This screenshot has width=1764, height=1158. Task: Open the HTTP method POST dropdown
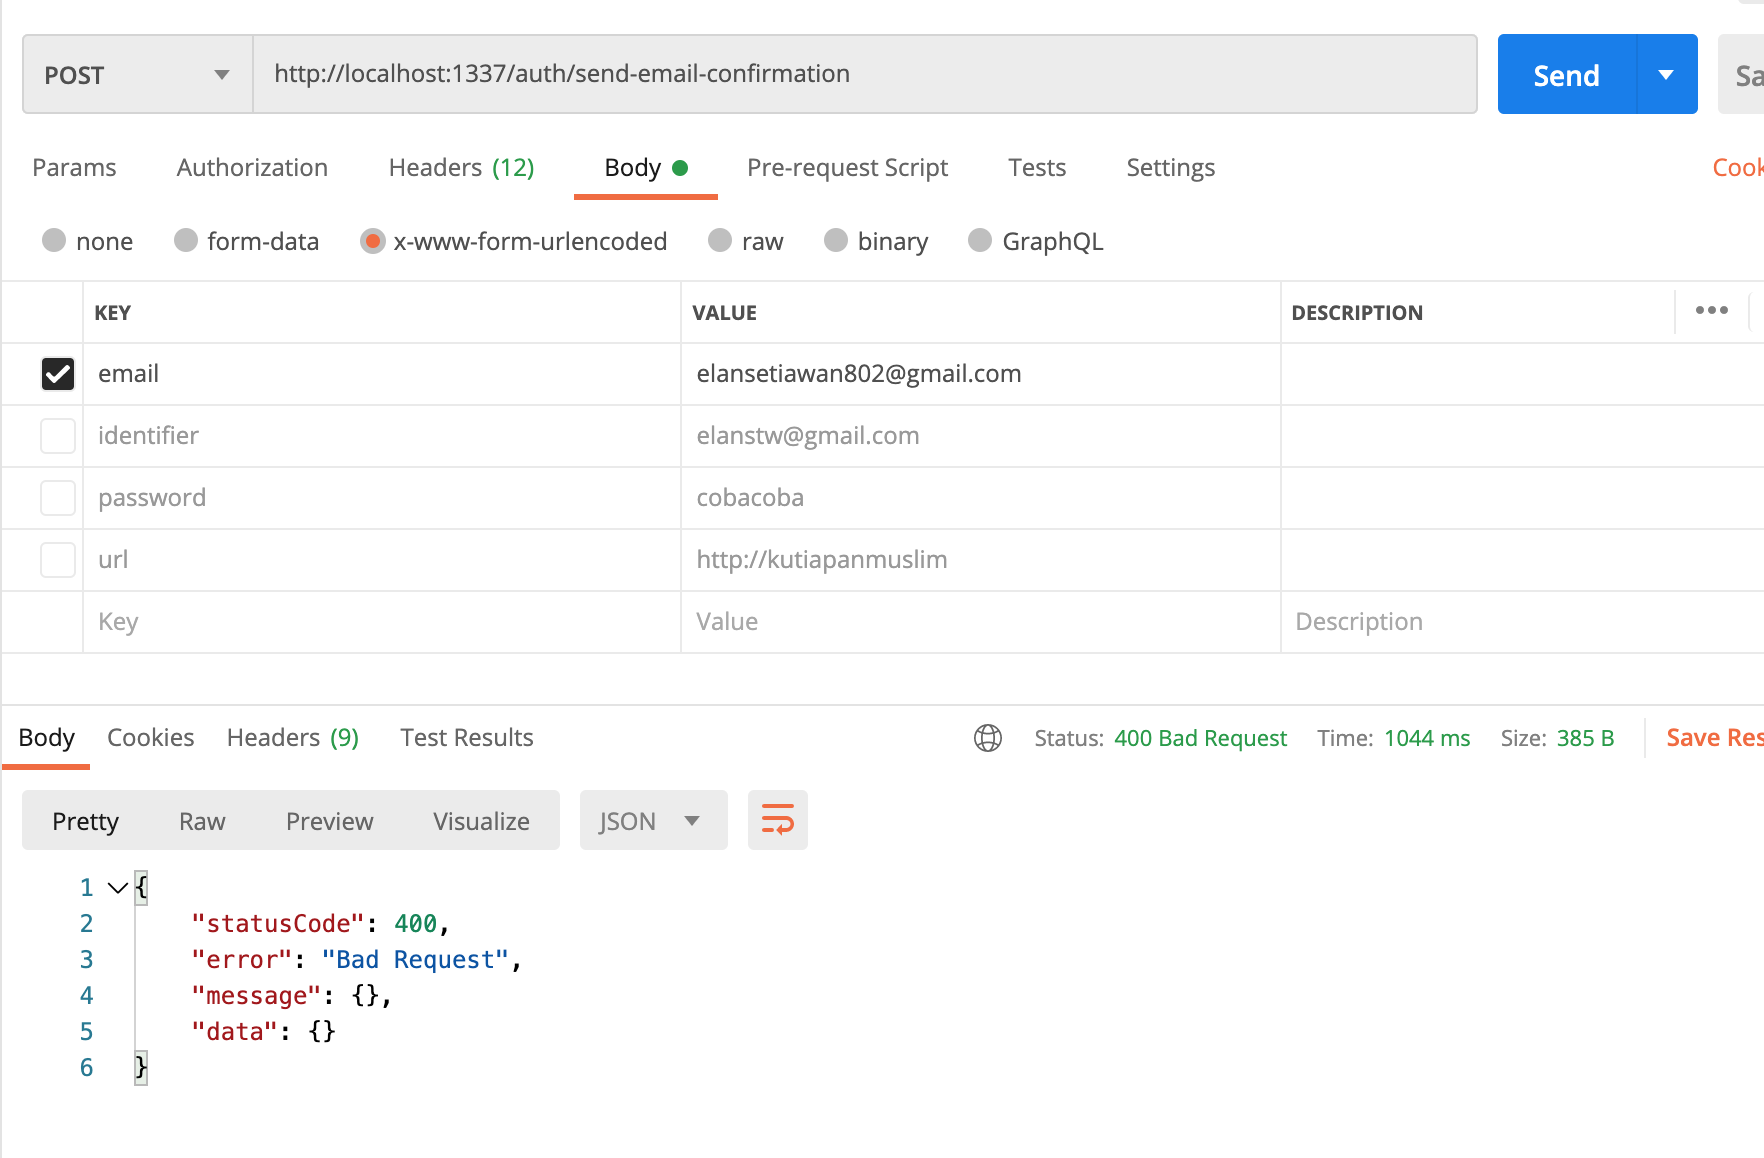[x=138, y=75]
